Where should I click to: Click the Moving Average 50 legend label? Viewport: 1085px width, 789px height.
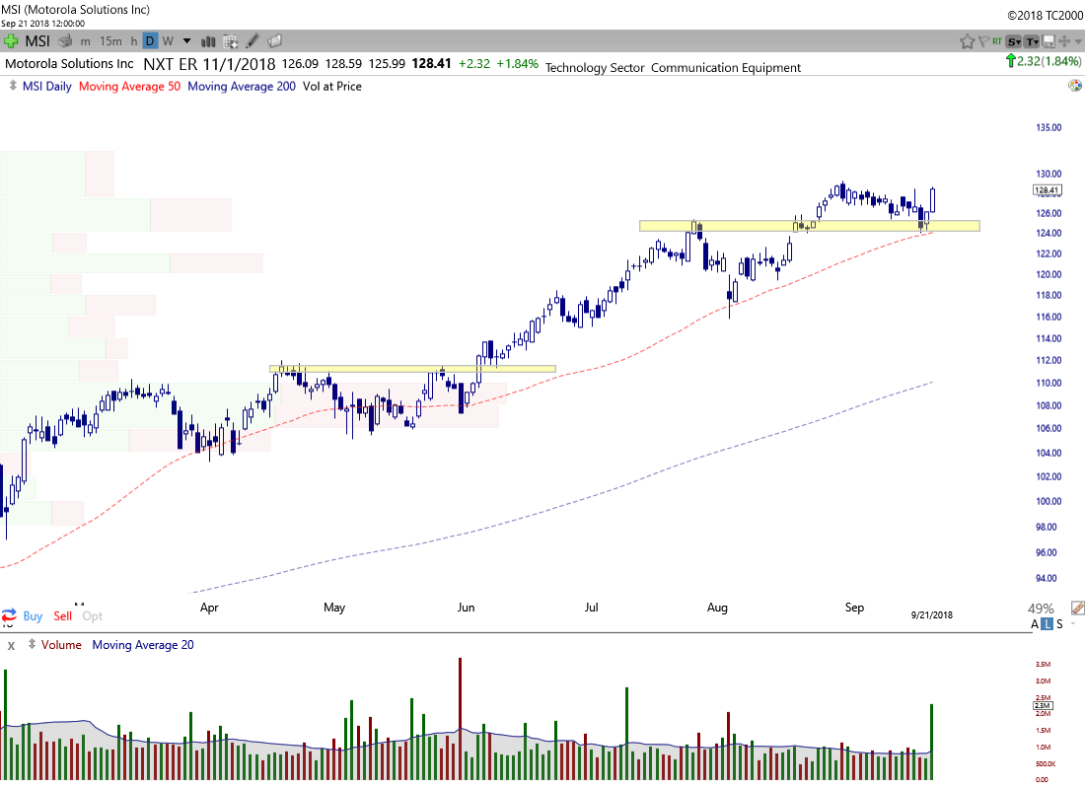point(128,86)
